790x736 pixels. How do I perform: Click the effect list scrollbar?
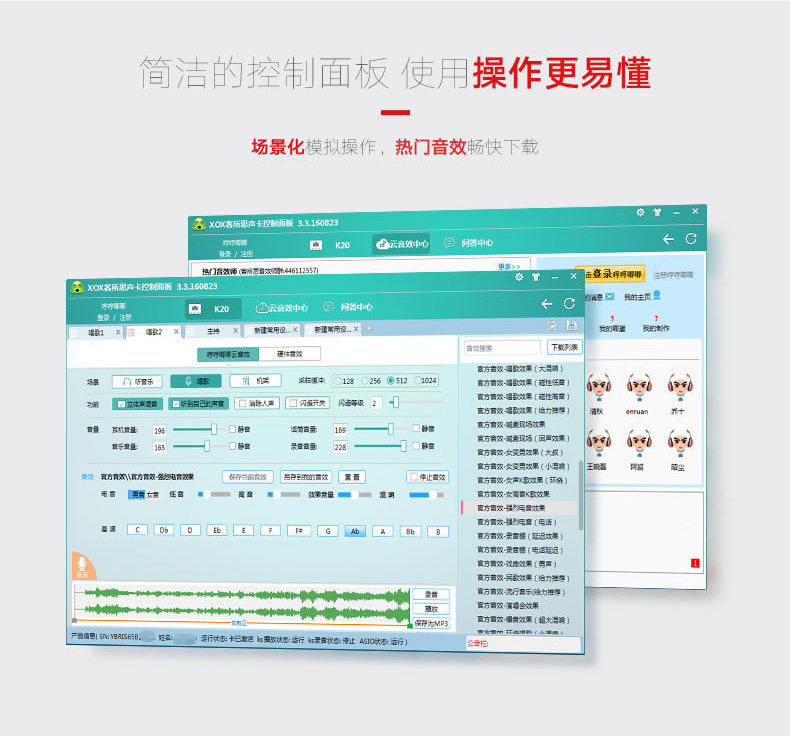coord(581,496)
